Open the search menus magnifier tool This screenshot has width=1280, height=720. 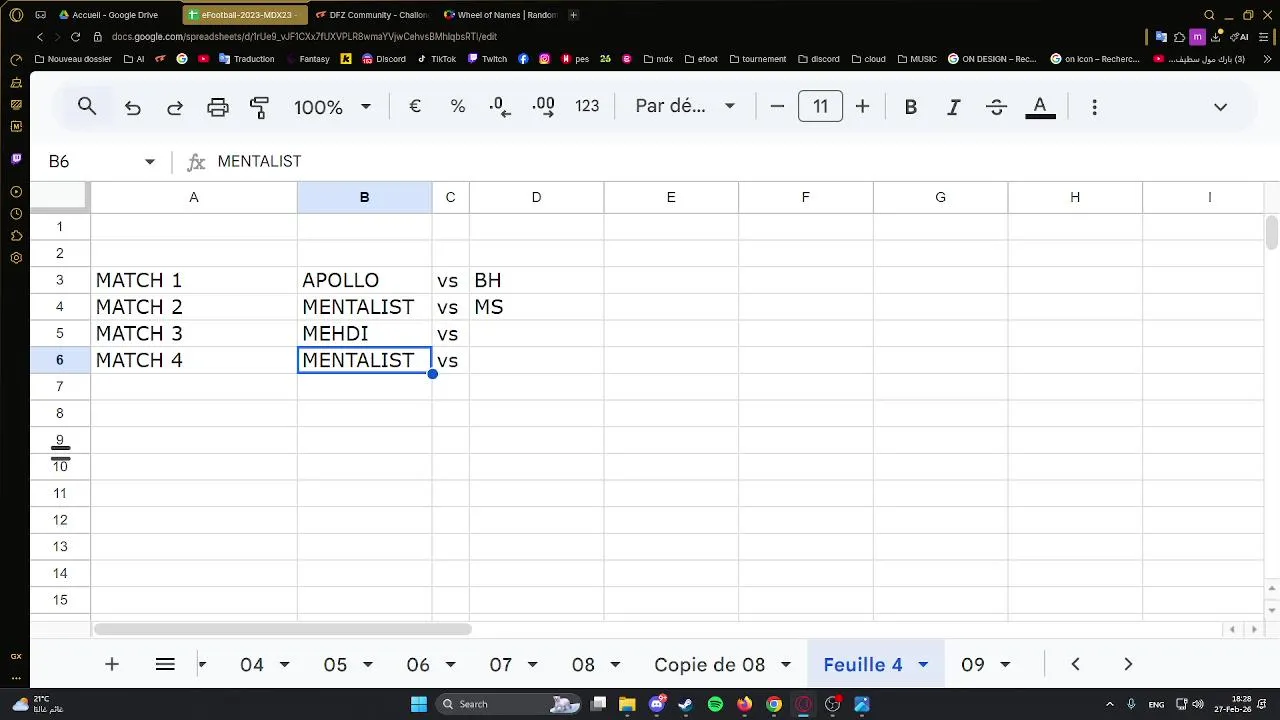click(87, 106)
